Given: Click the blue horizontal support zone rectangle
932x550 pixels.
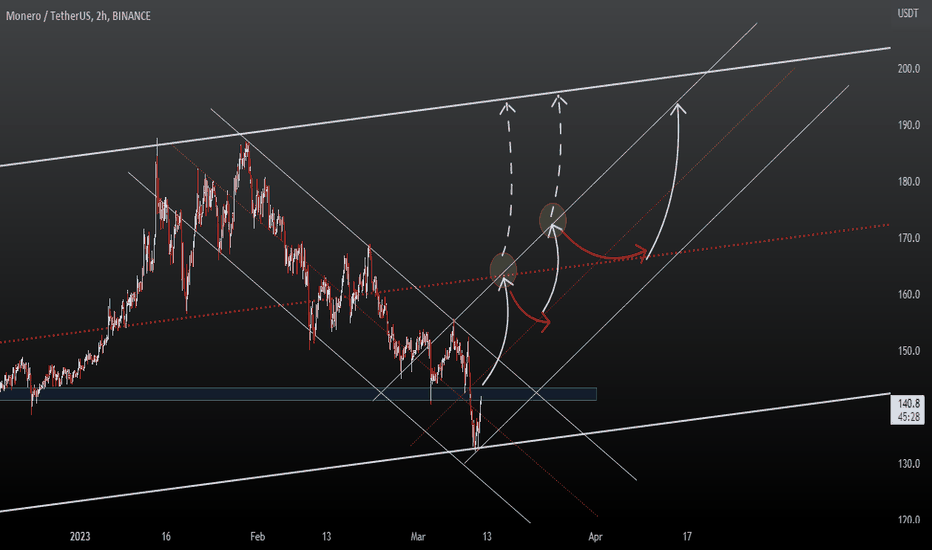Looking at the screenshot, I should click(x=298, y=394).
